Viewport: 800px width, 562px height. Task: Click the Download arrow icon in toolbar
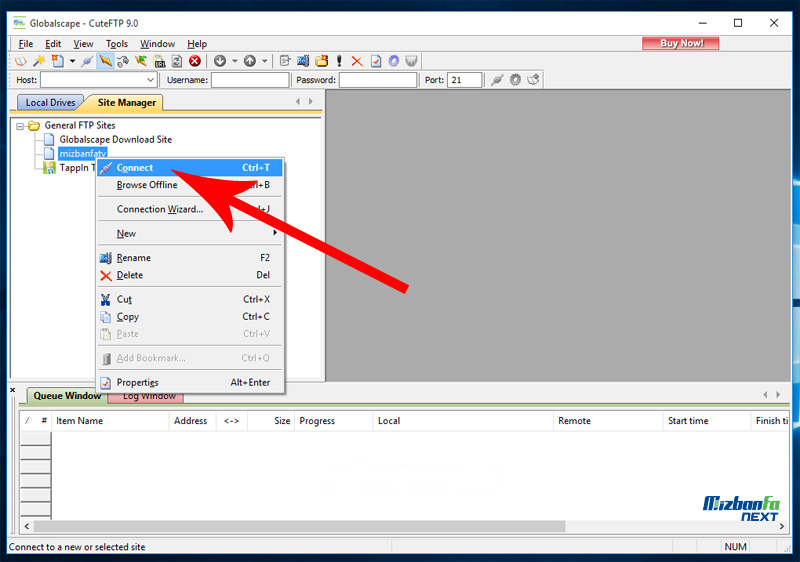(x=220, y=61)
